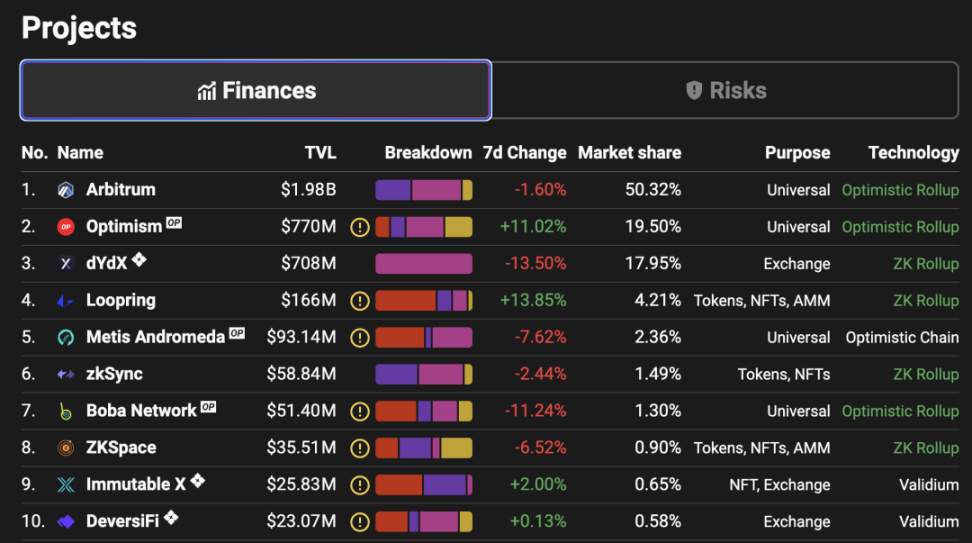
Task: Click the warning icon in Optimism row
Action: pos(360,227)
